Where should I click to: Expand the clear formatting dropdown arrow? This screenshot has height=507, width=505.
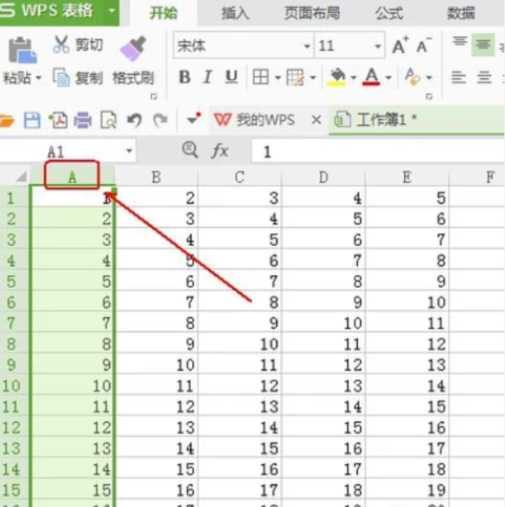coord(429,78)
